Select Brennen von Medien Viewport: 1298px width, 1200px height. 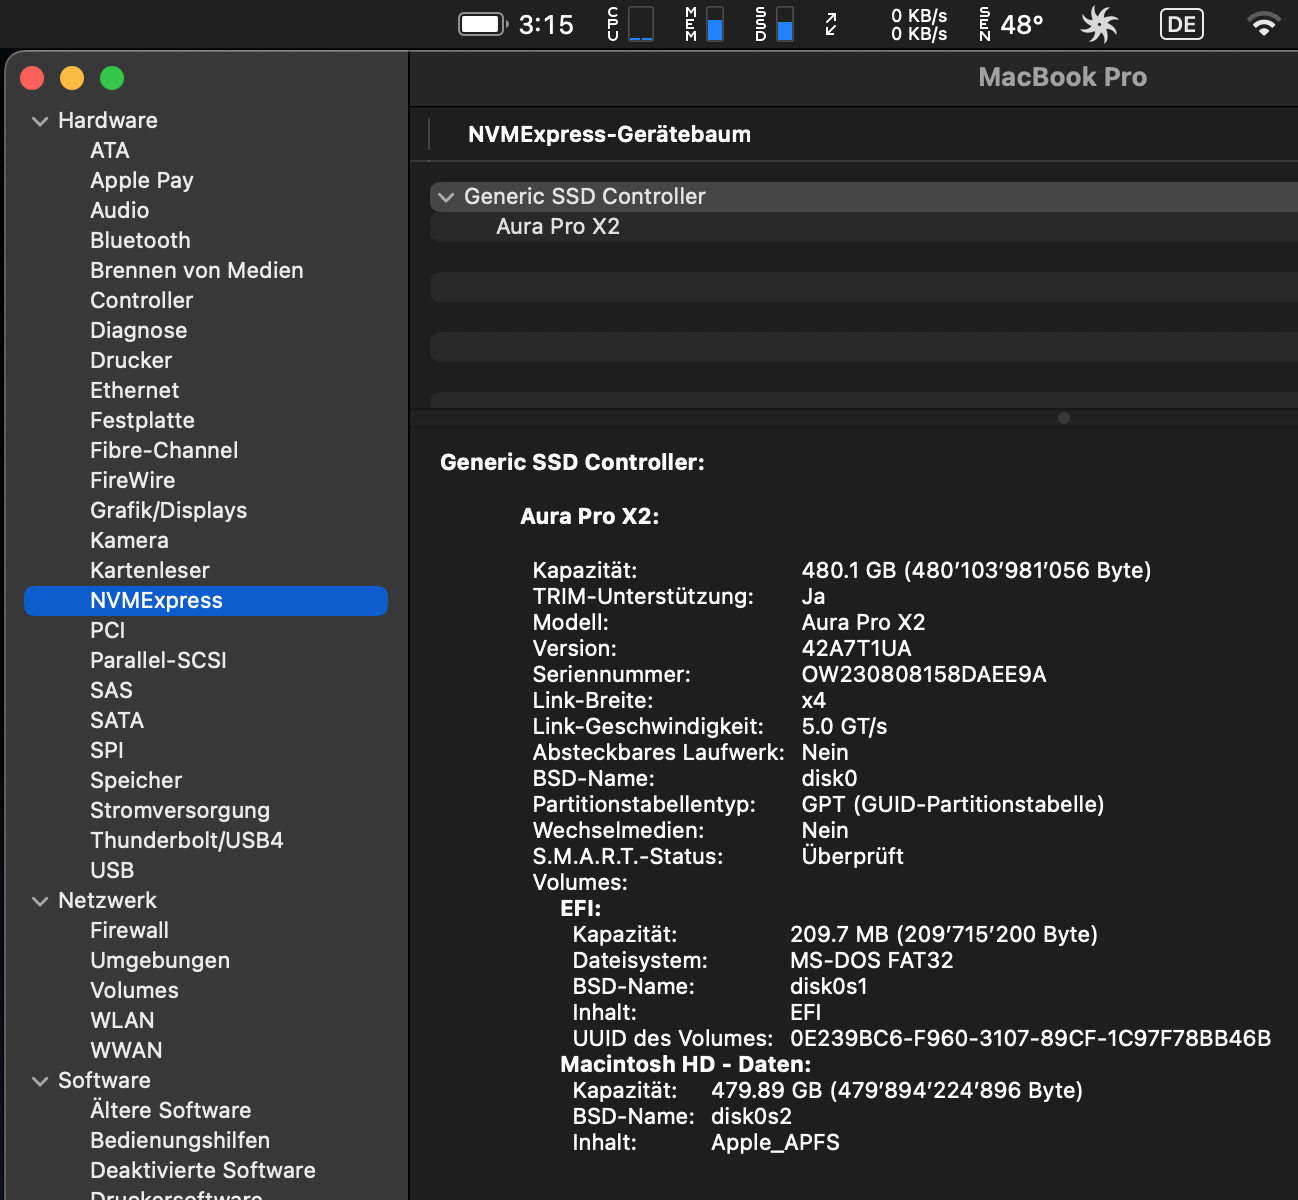point(197,270)
